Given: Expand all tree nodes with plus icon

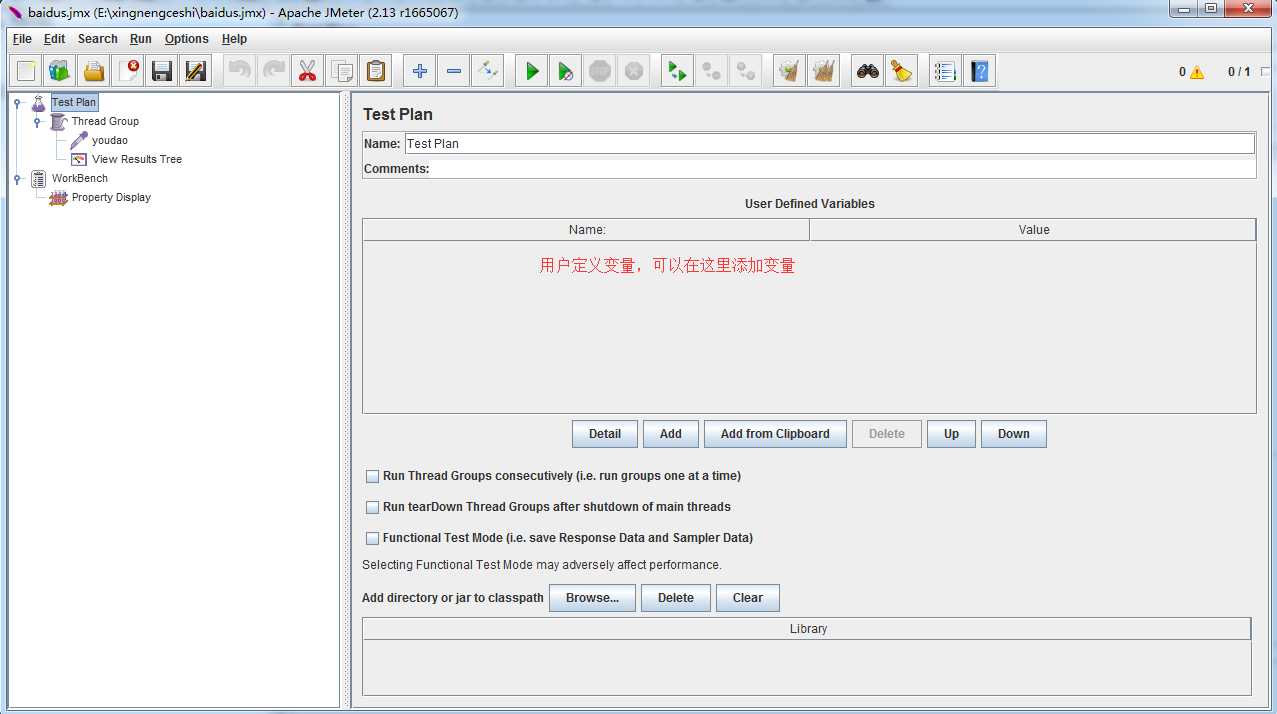Looking at the screenshot, I should pos(420,71).
